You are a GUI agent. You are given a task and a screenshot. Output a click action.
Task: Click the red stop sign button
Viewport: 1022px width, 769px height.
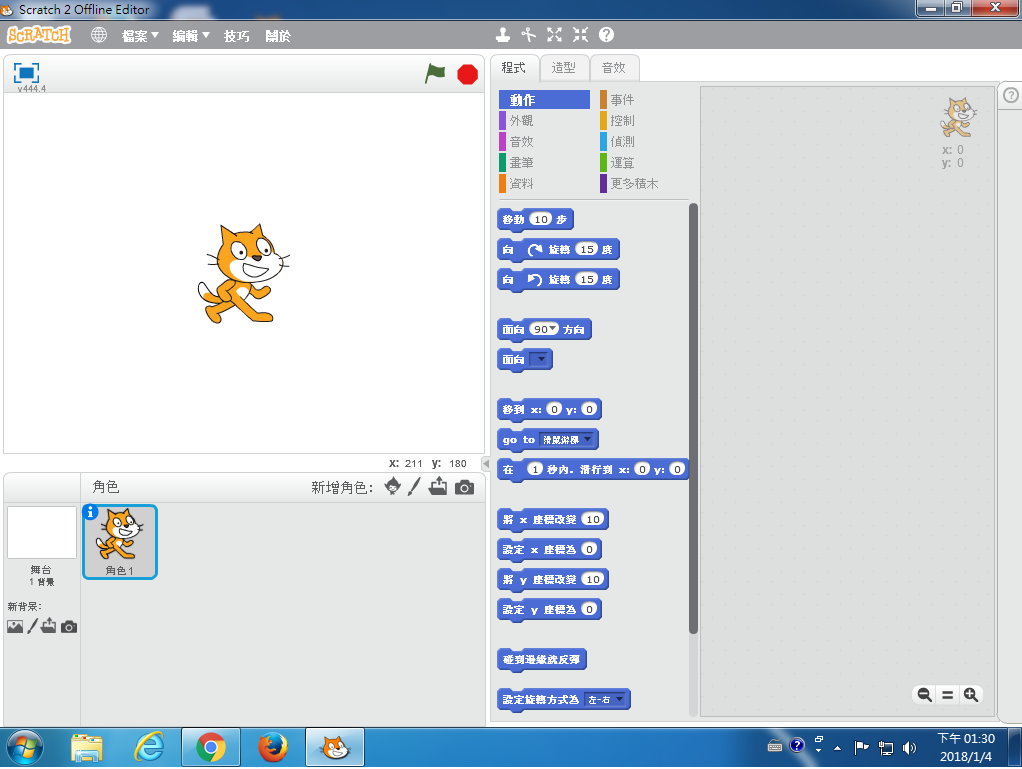[467, 74]
